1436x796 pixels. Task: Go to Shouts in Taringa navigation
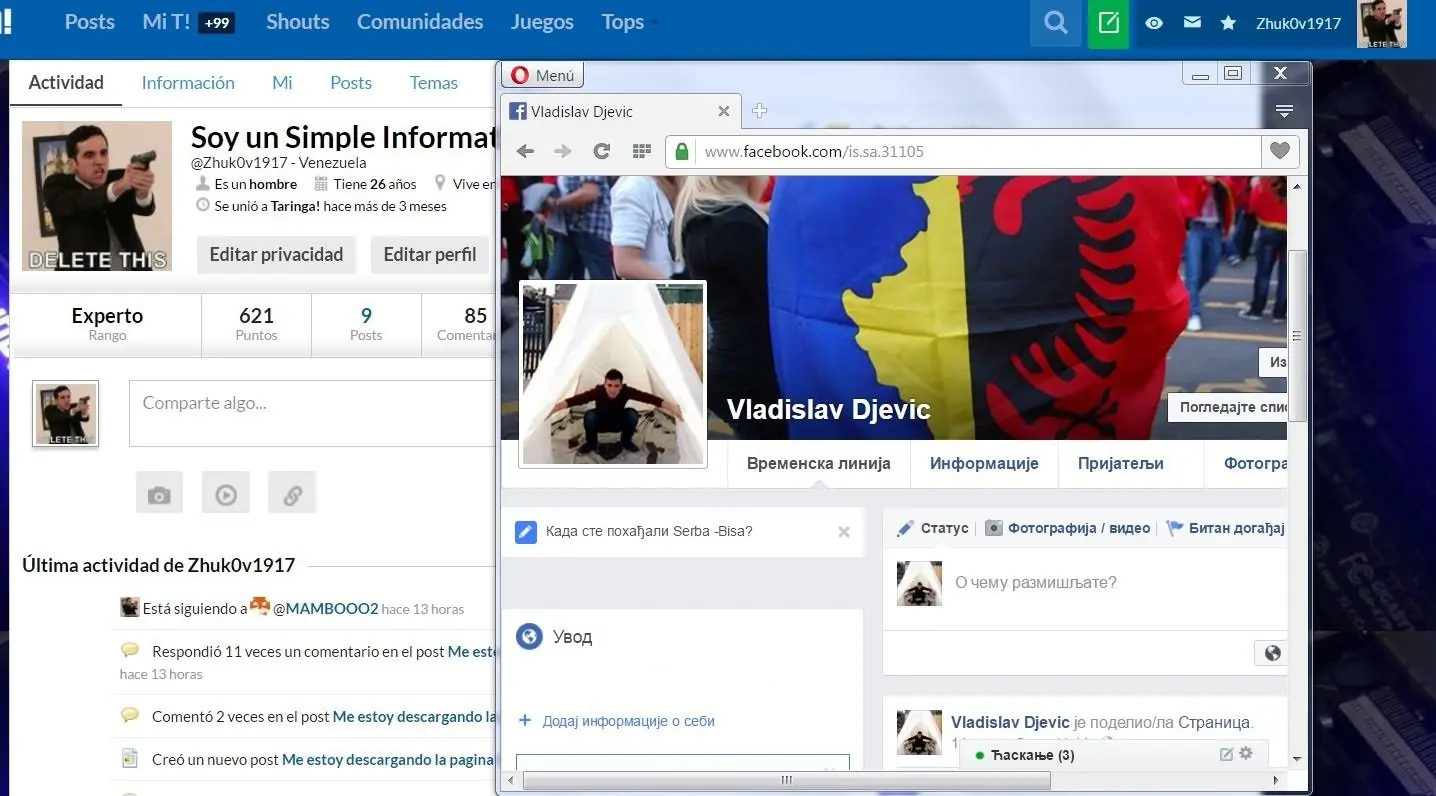(298, 22)
